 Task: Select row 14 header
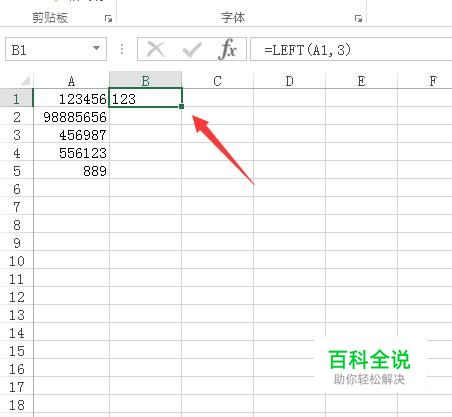point(17,332)
